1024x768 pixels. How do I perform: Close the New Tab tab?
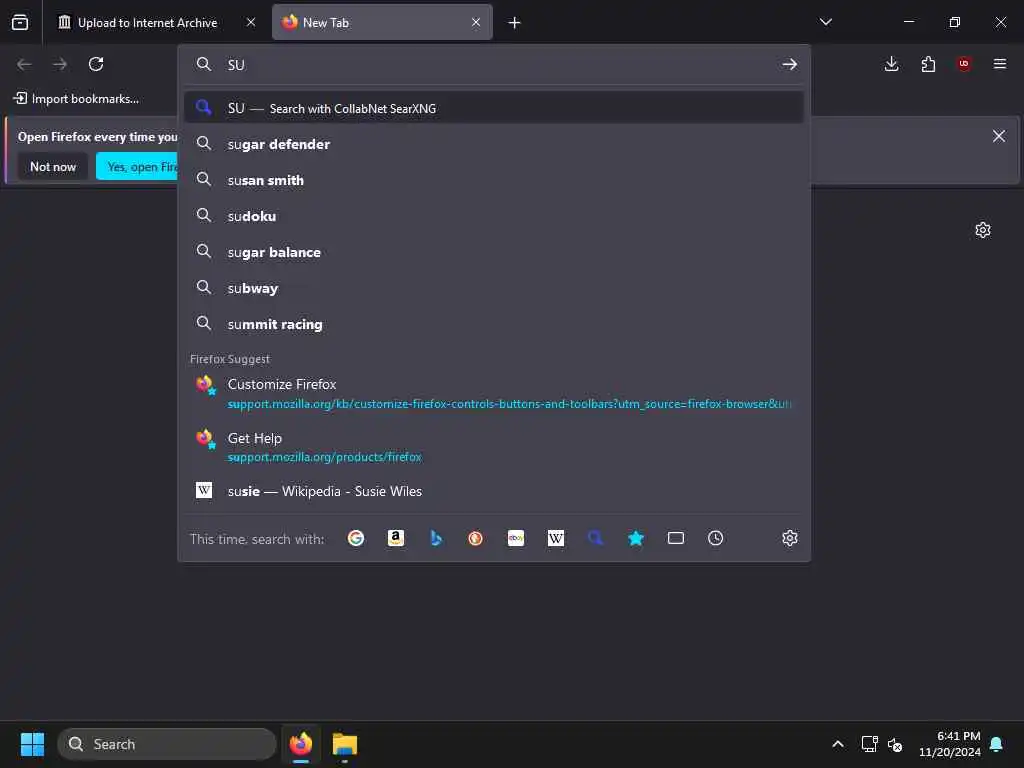click(476, 22)
